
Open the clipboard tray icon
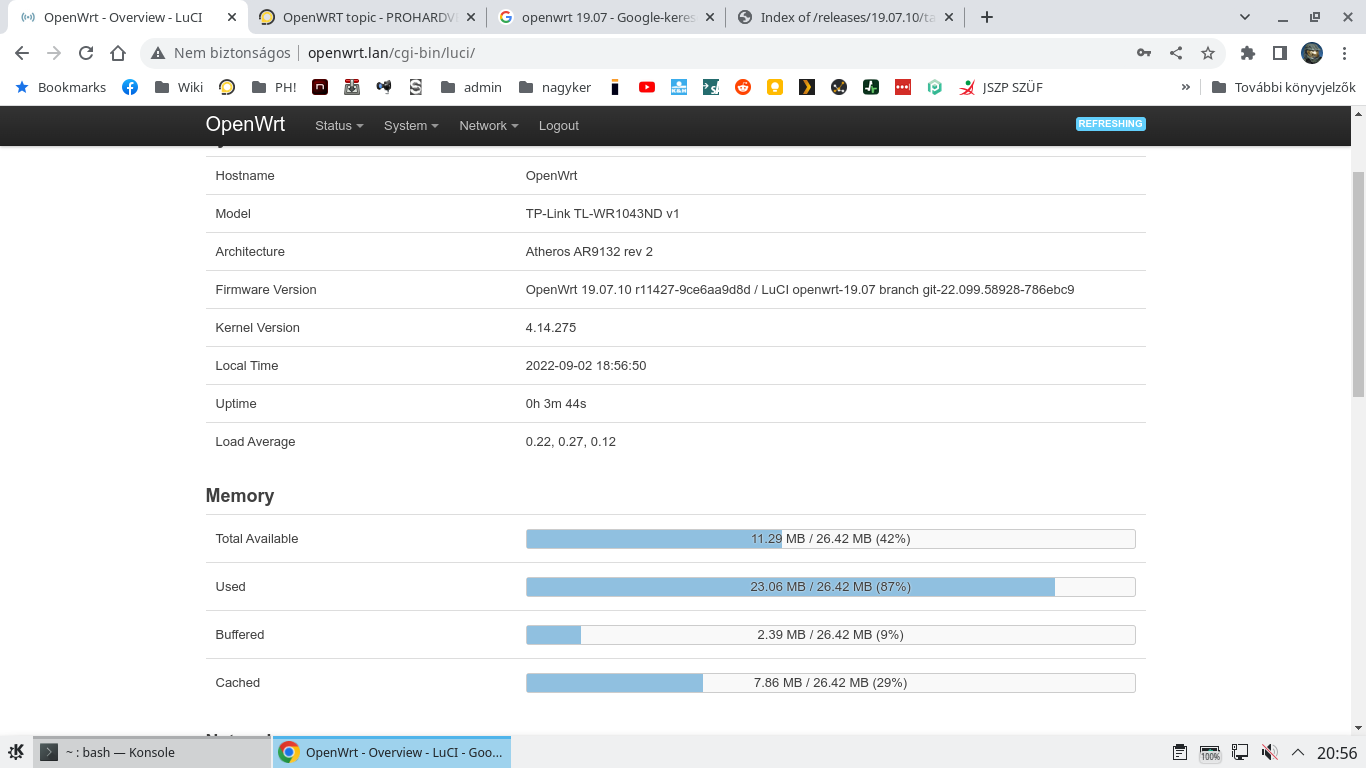click(x=1180, y=752)
